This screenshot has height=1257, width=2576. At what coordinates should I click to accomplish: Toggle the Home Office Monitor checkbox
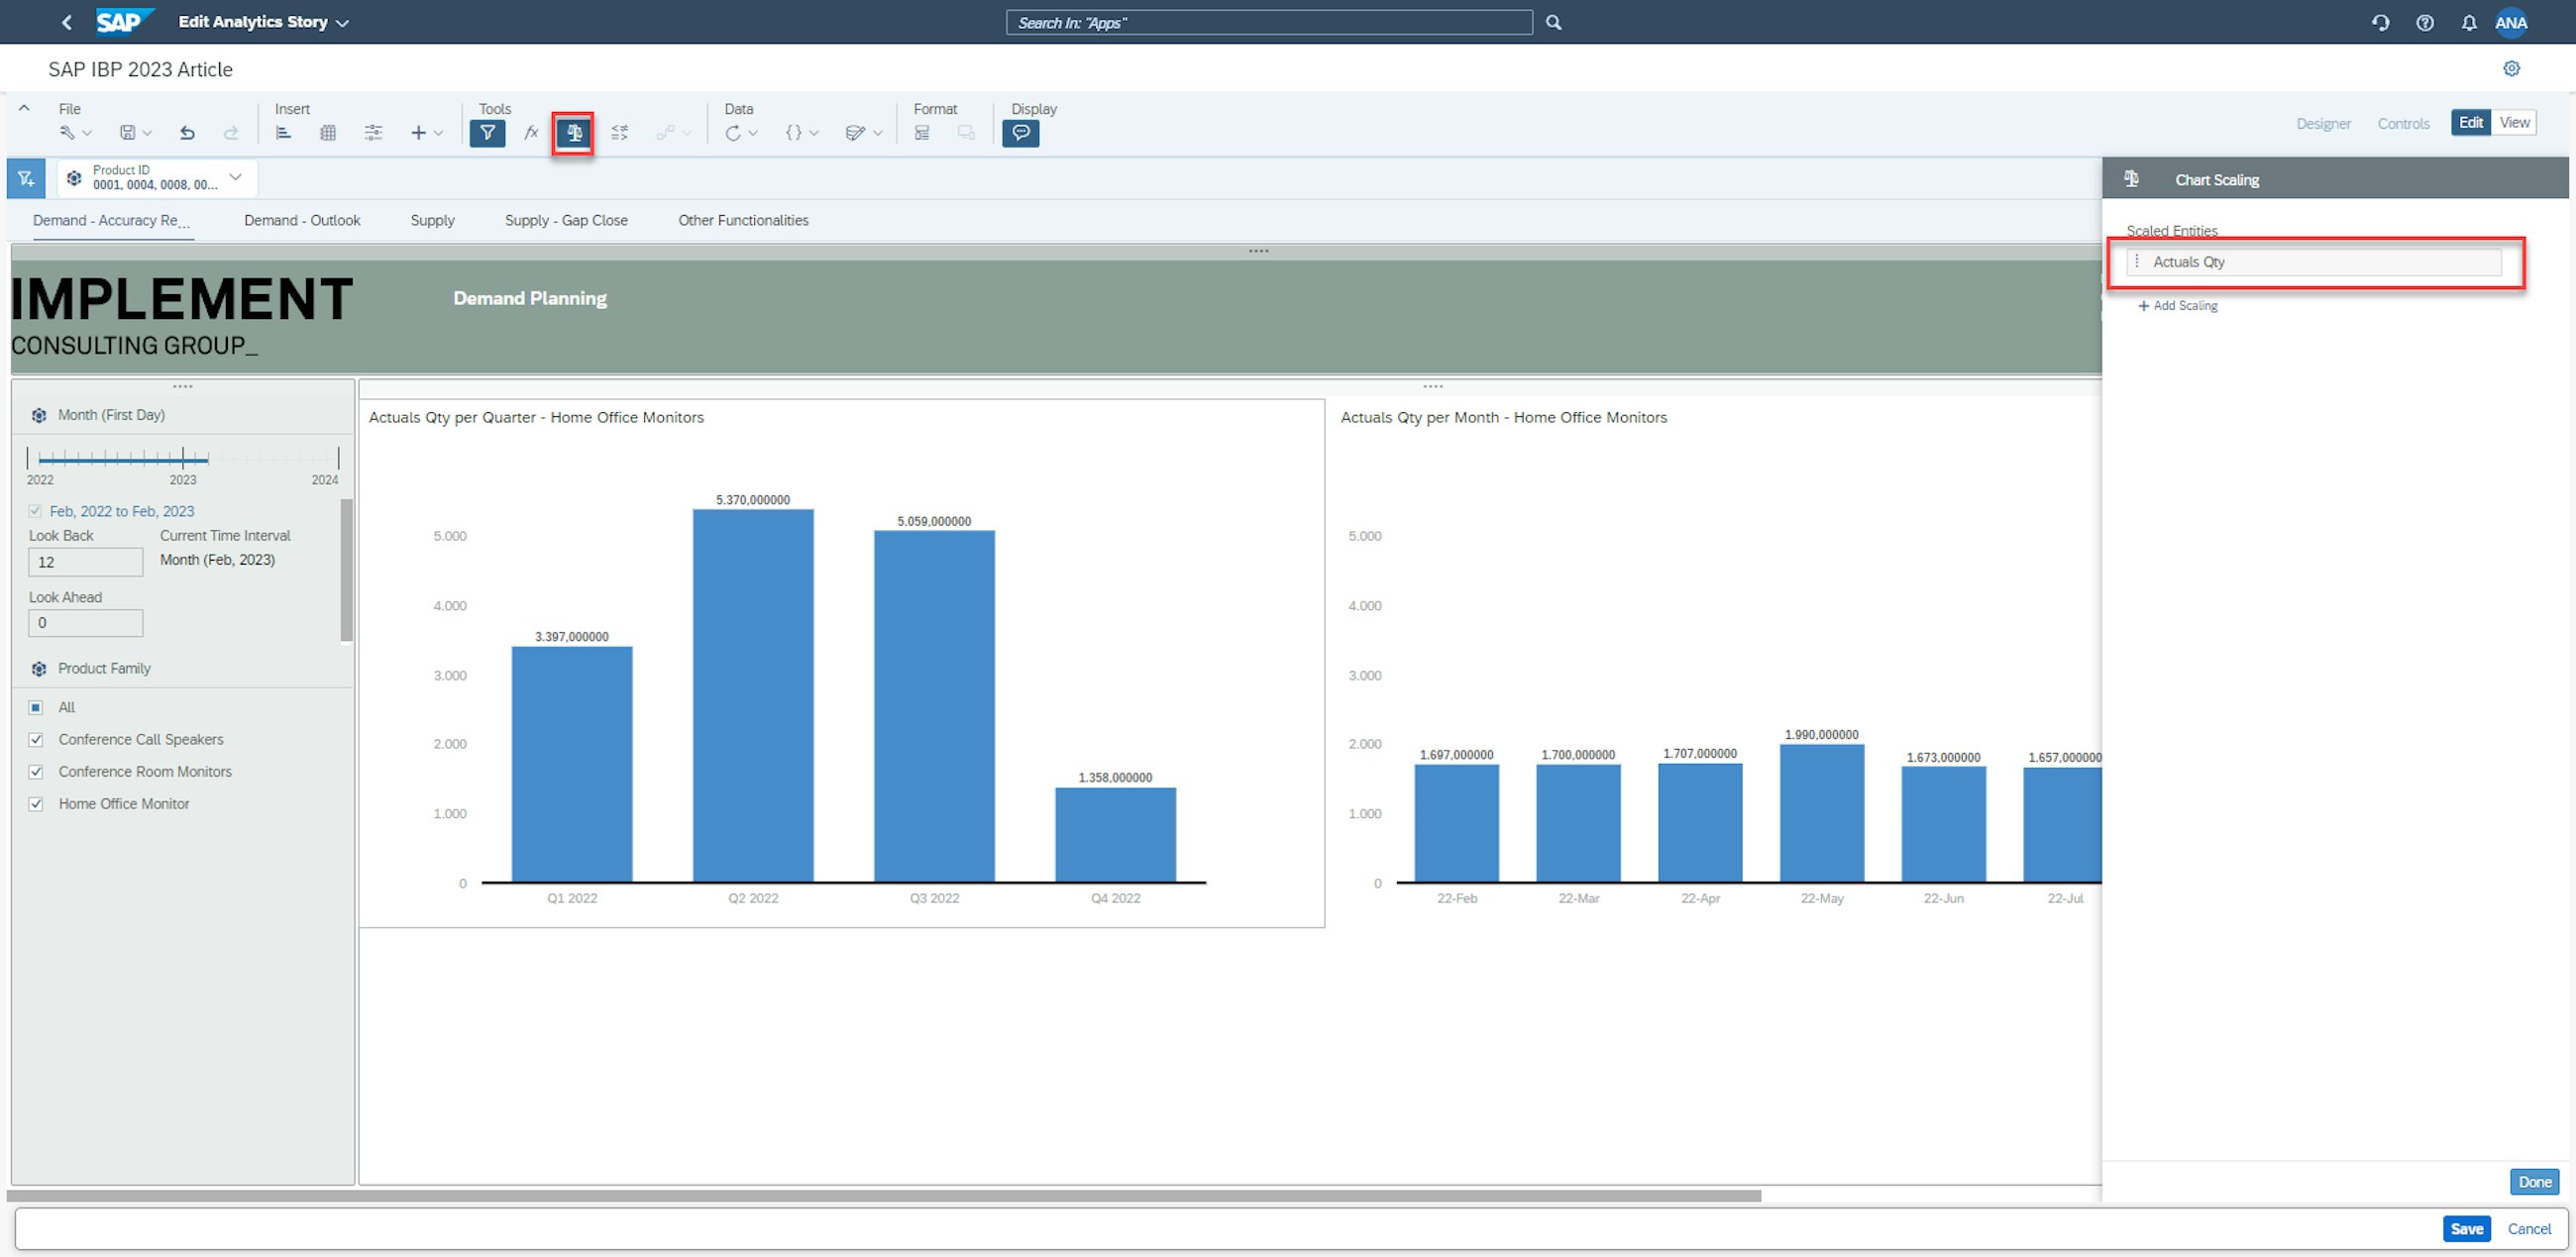tap(36, 804)
